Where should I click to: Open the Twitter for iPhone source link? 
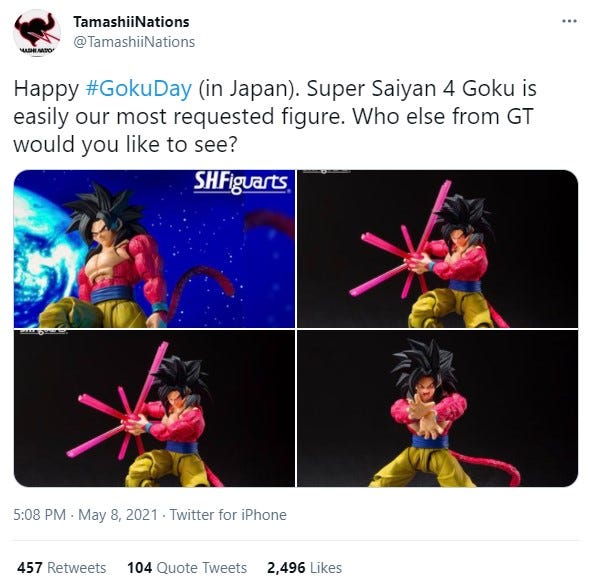point(228,514)
